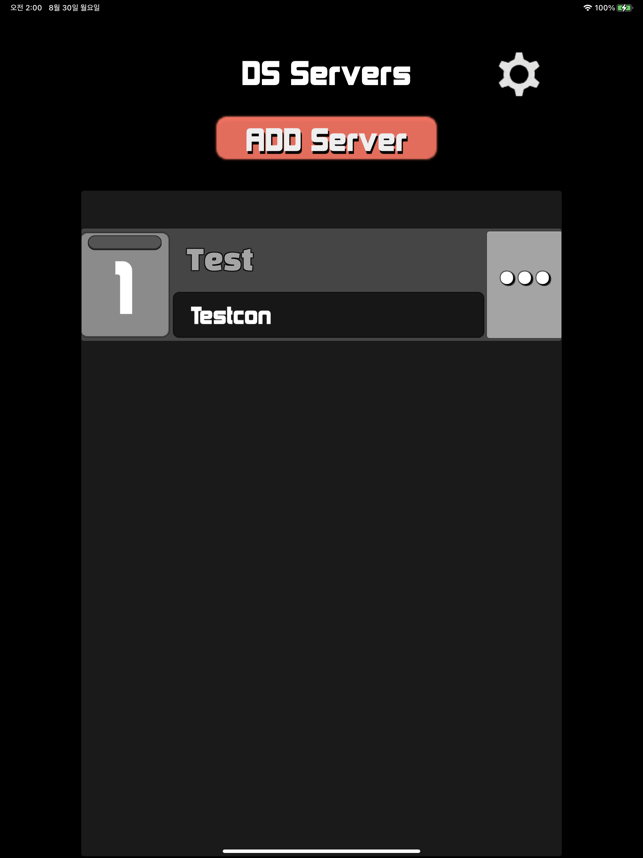Select the Test row background beside the name
Viewport: 643px width, 858px height.
point(369,260)
